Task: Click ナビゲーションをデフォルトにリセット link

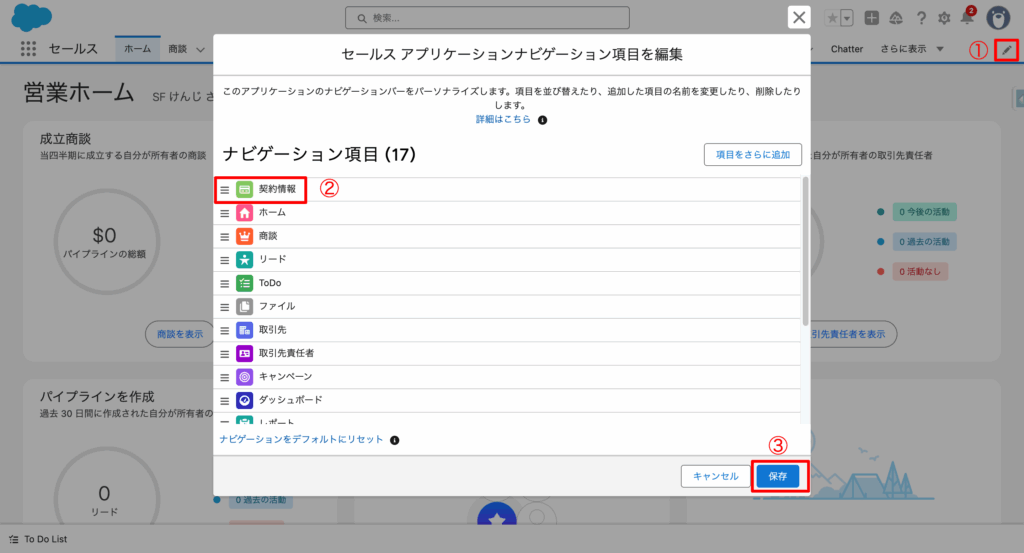Action: [x=301, y=440]
